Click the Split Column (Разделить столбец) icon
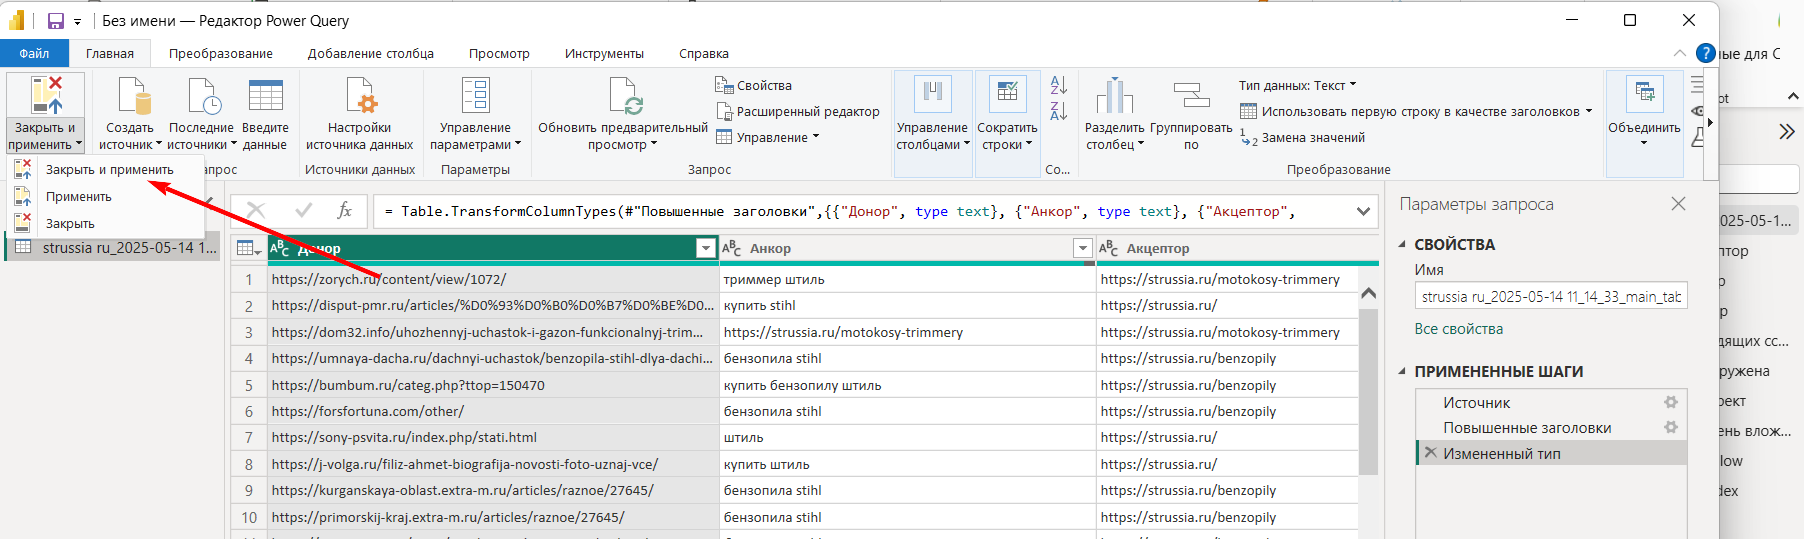 point(1114,97)
